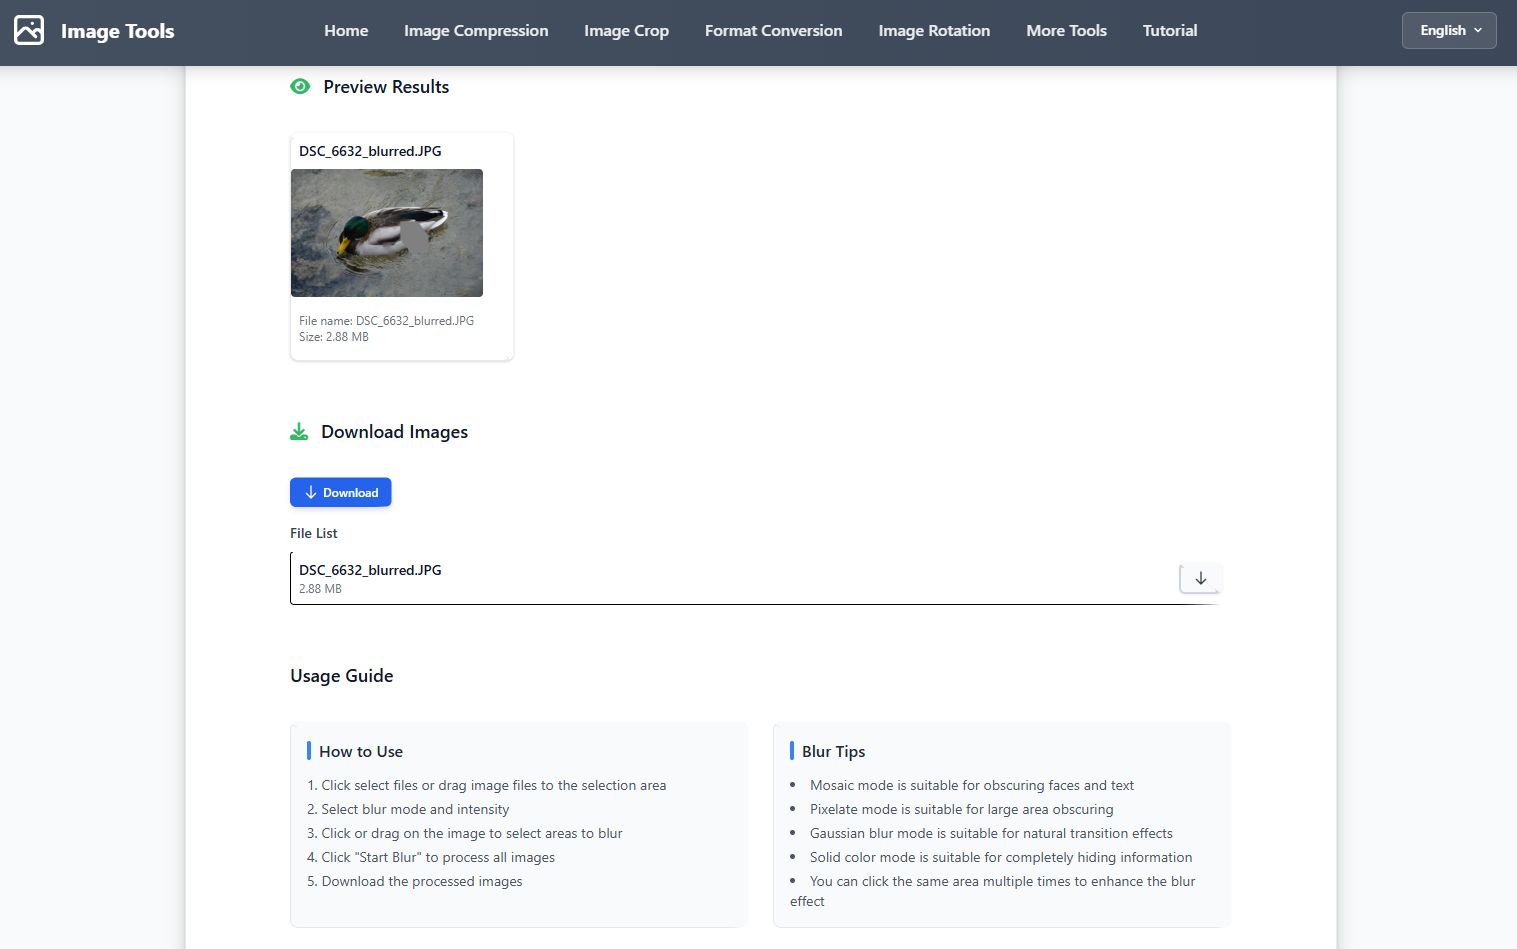
Task: Click the Preview Results heading
Action: tap(386, 87)
